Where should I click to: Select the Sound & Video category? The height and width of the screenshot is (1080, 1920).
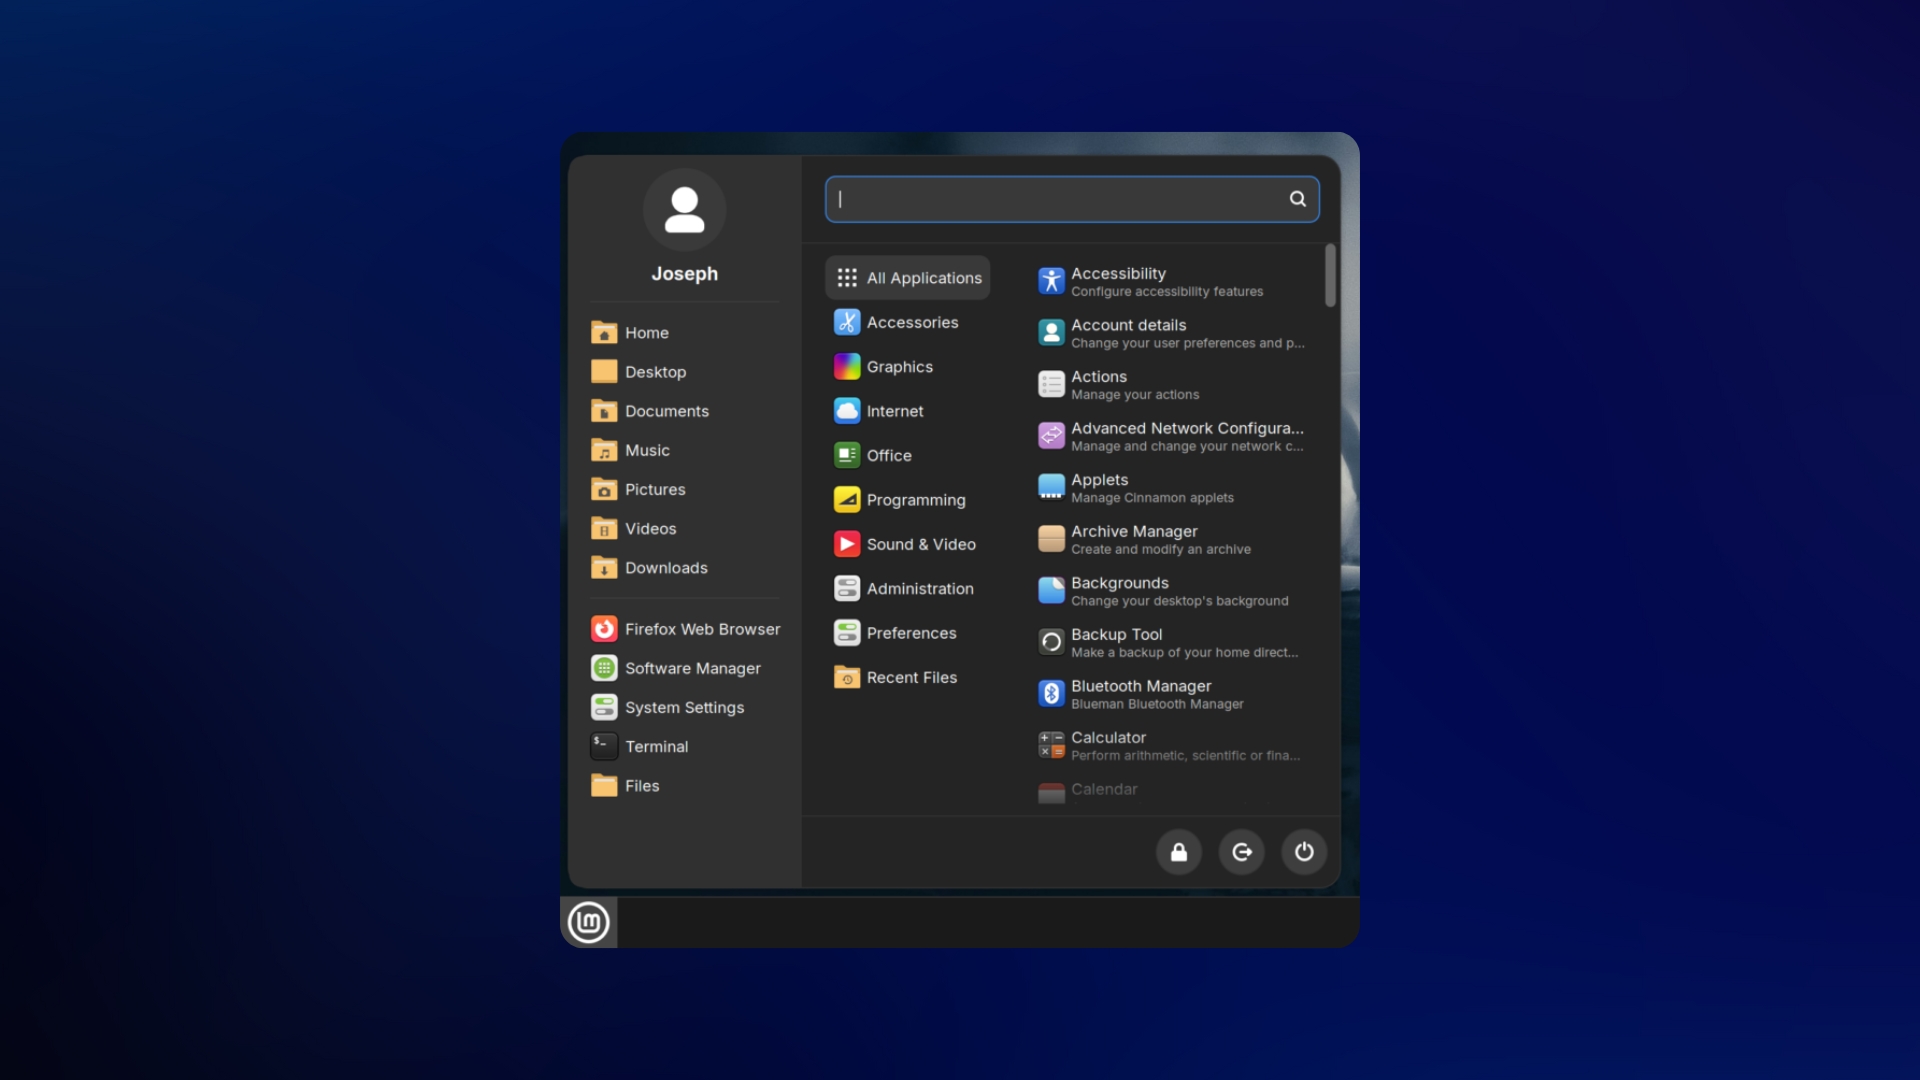[907, 544]
